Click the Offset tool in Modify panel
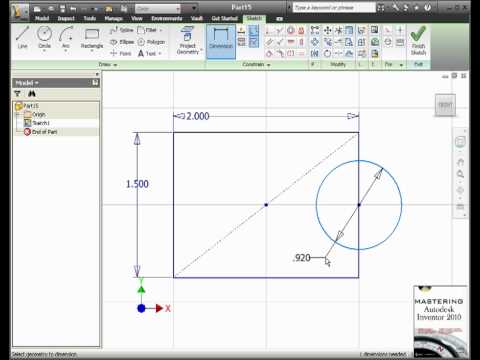Screen dimensions: 480x360 [x=349, y=53]
